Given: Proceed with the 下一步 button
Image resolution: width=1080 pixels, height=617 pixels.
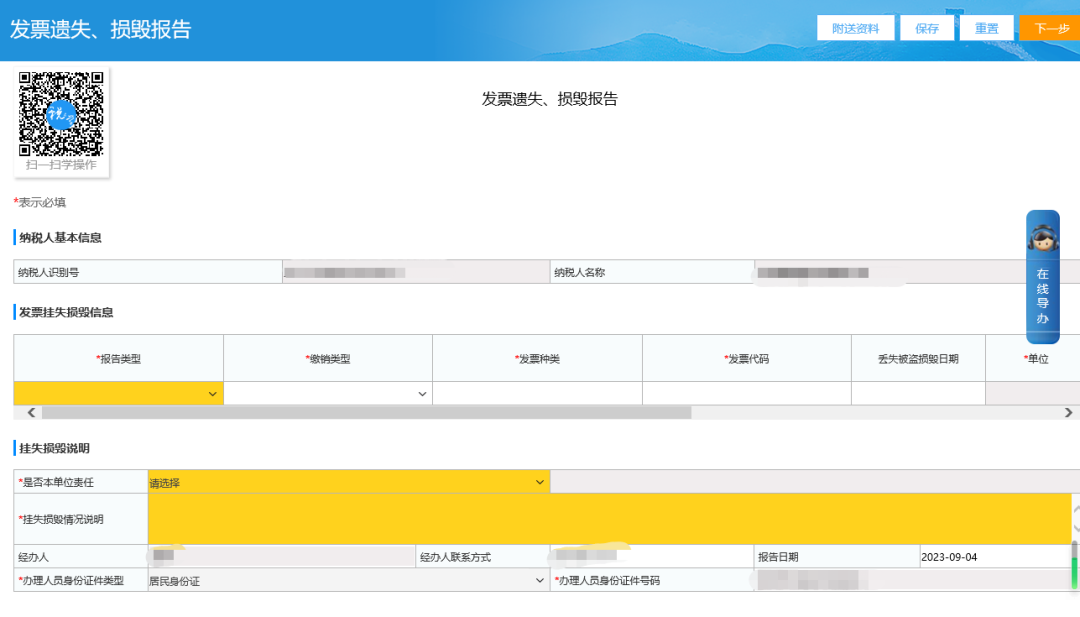Looking at the screenshot, I should tap(1050, 28).
